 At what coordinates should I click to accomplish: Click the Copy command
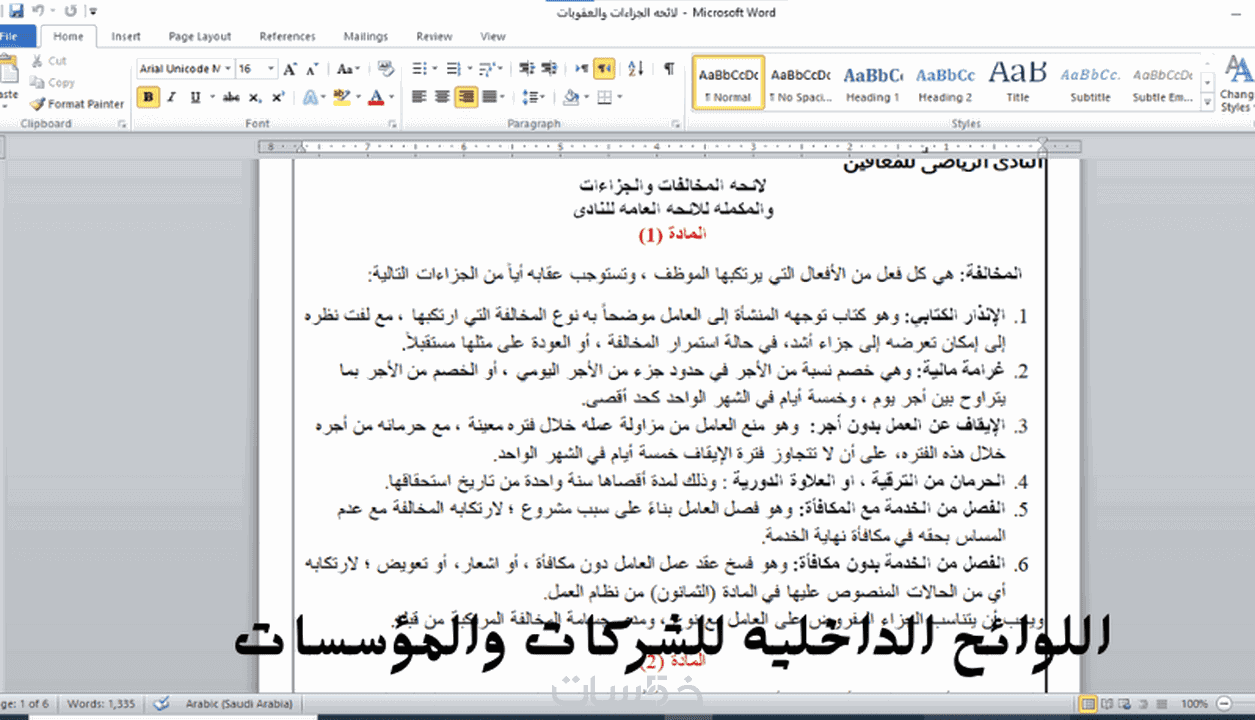coord(52,83)
